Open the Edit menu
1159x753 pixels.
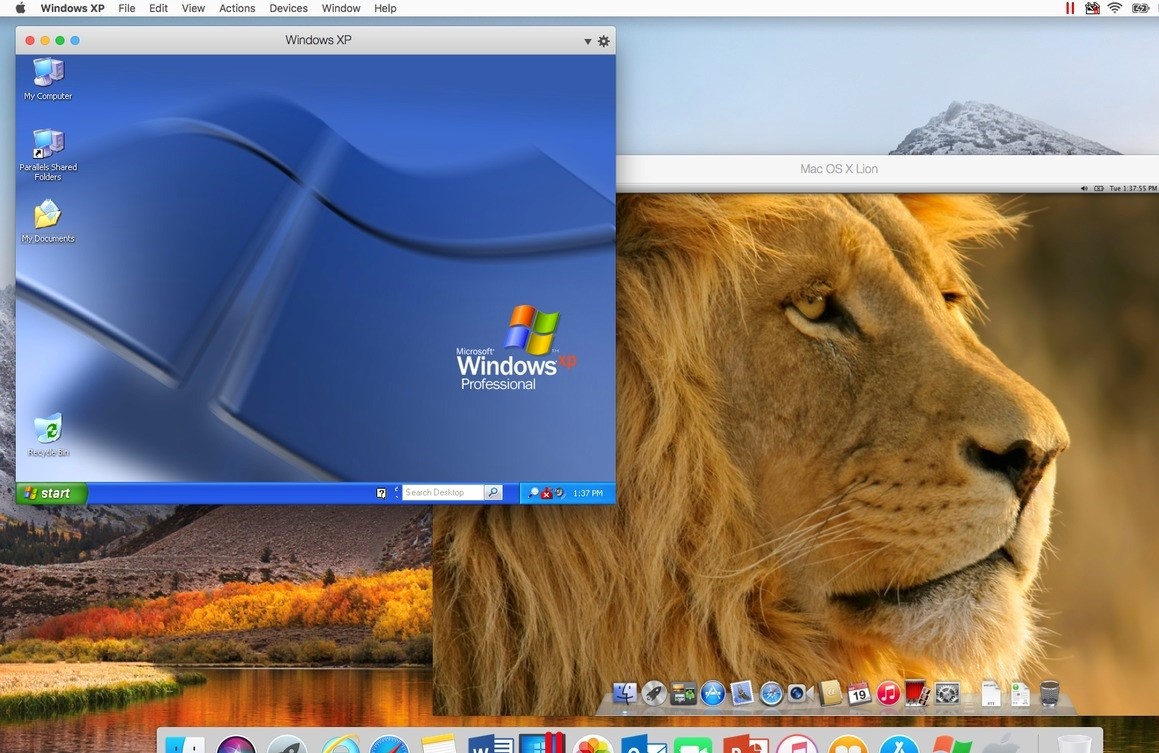[x=158, y=8]
